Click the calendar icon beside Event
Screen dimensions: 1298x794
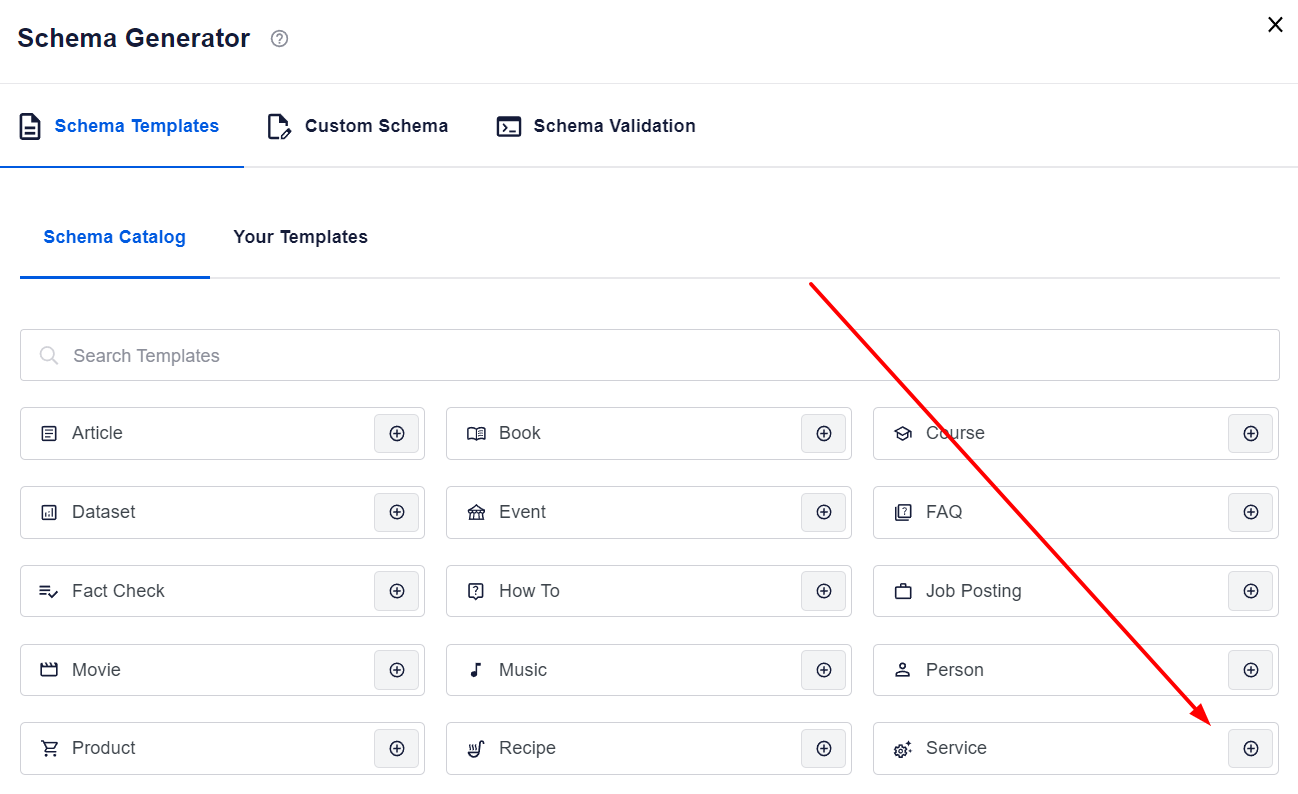pos(476,512)
